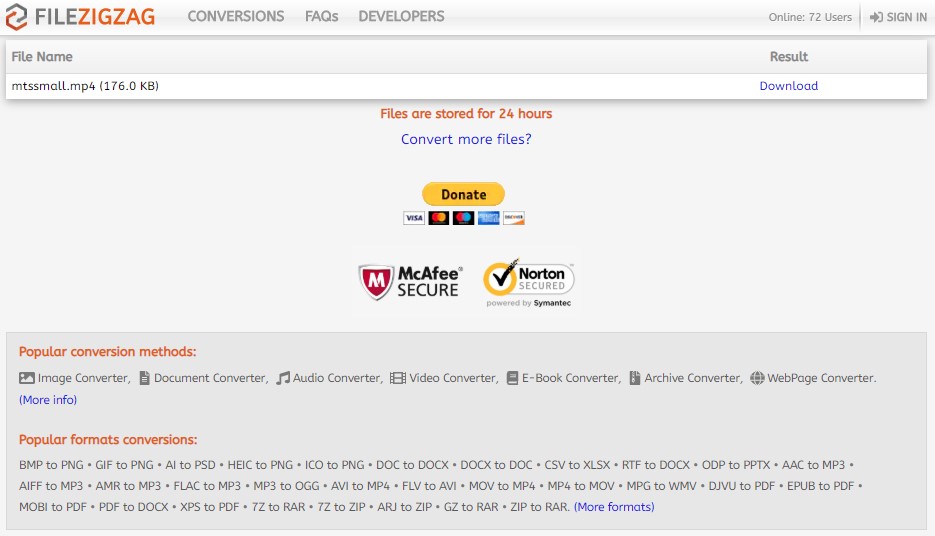Click the Archive Converter zip icon
Image resolution: width=935 pixels, height=536 pixels.
coord(635,378)
